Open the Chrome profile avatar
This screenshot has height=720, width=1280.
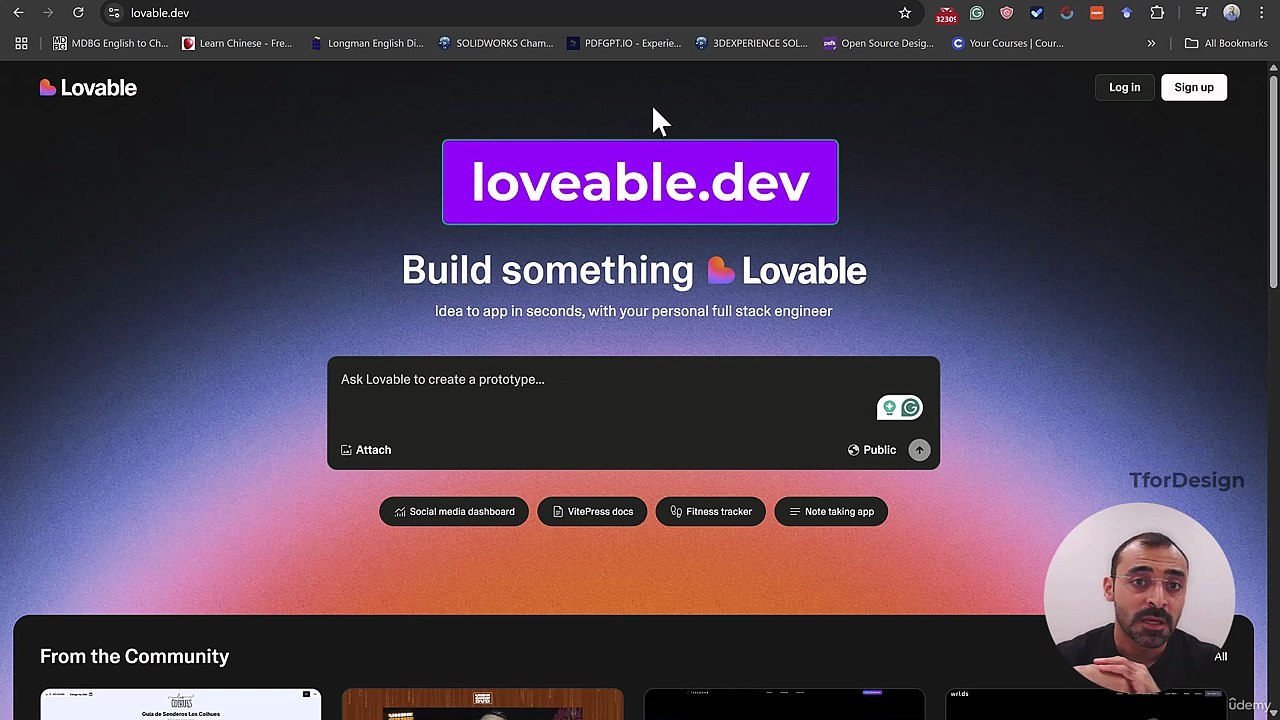point(1231,13)
